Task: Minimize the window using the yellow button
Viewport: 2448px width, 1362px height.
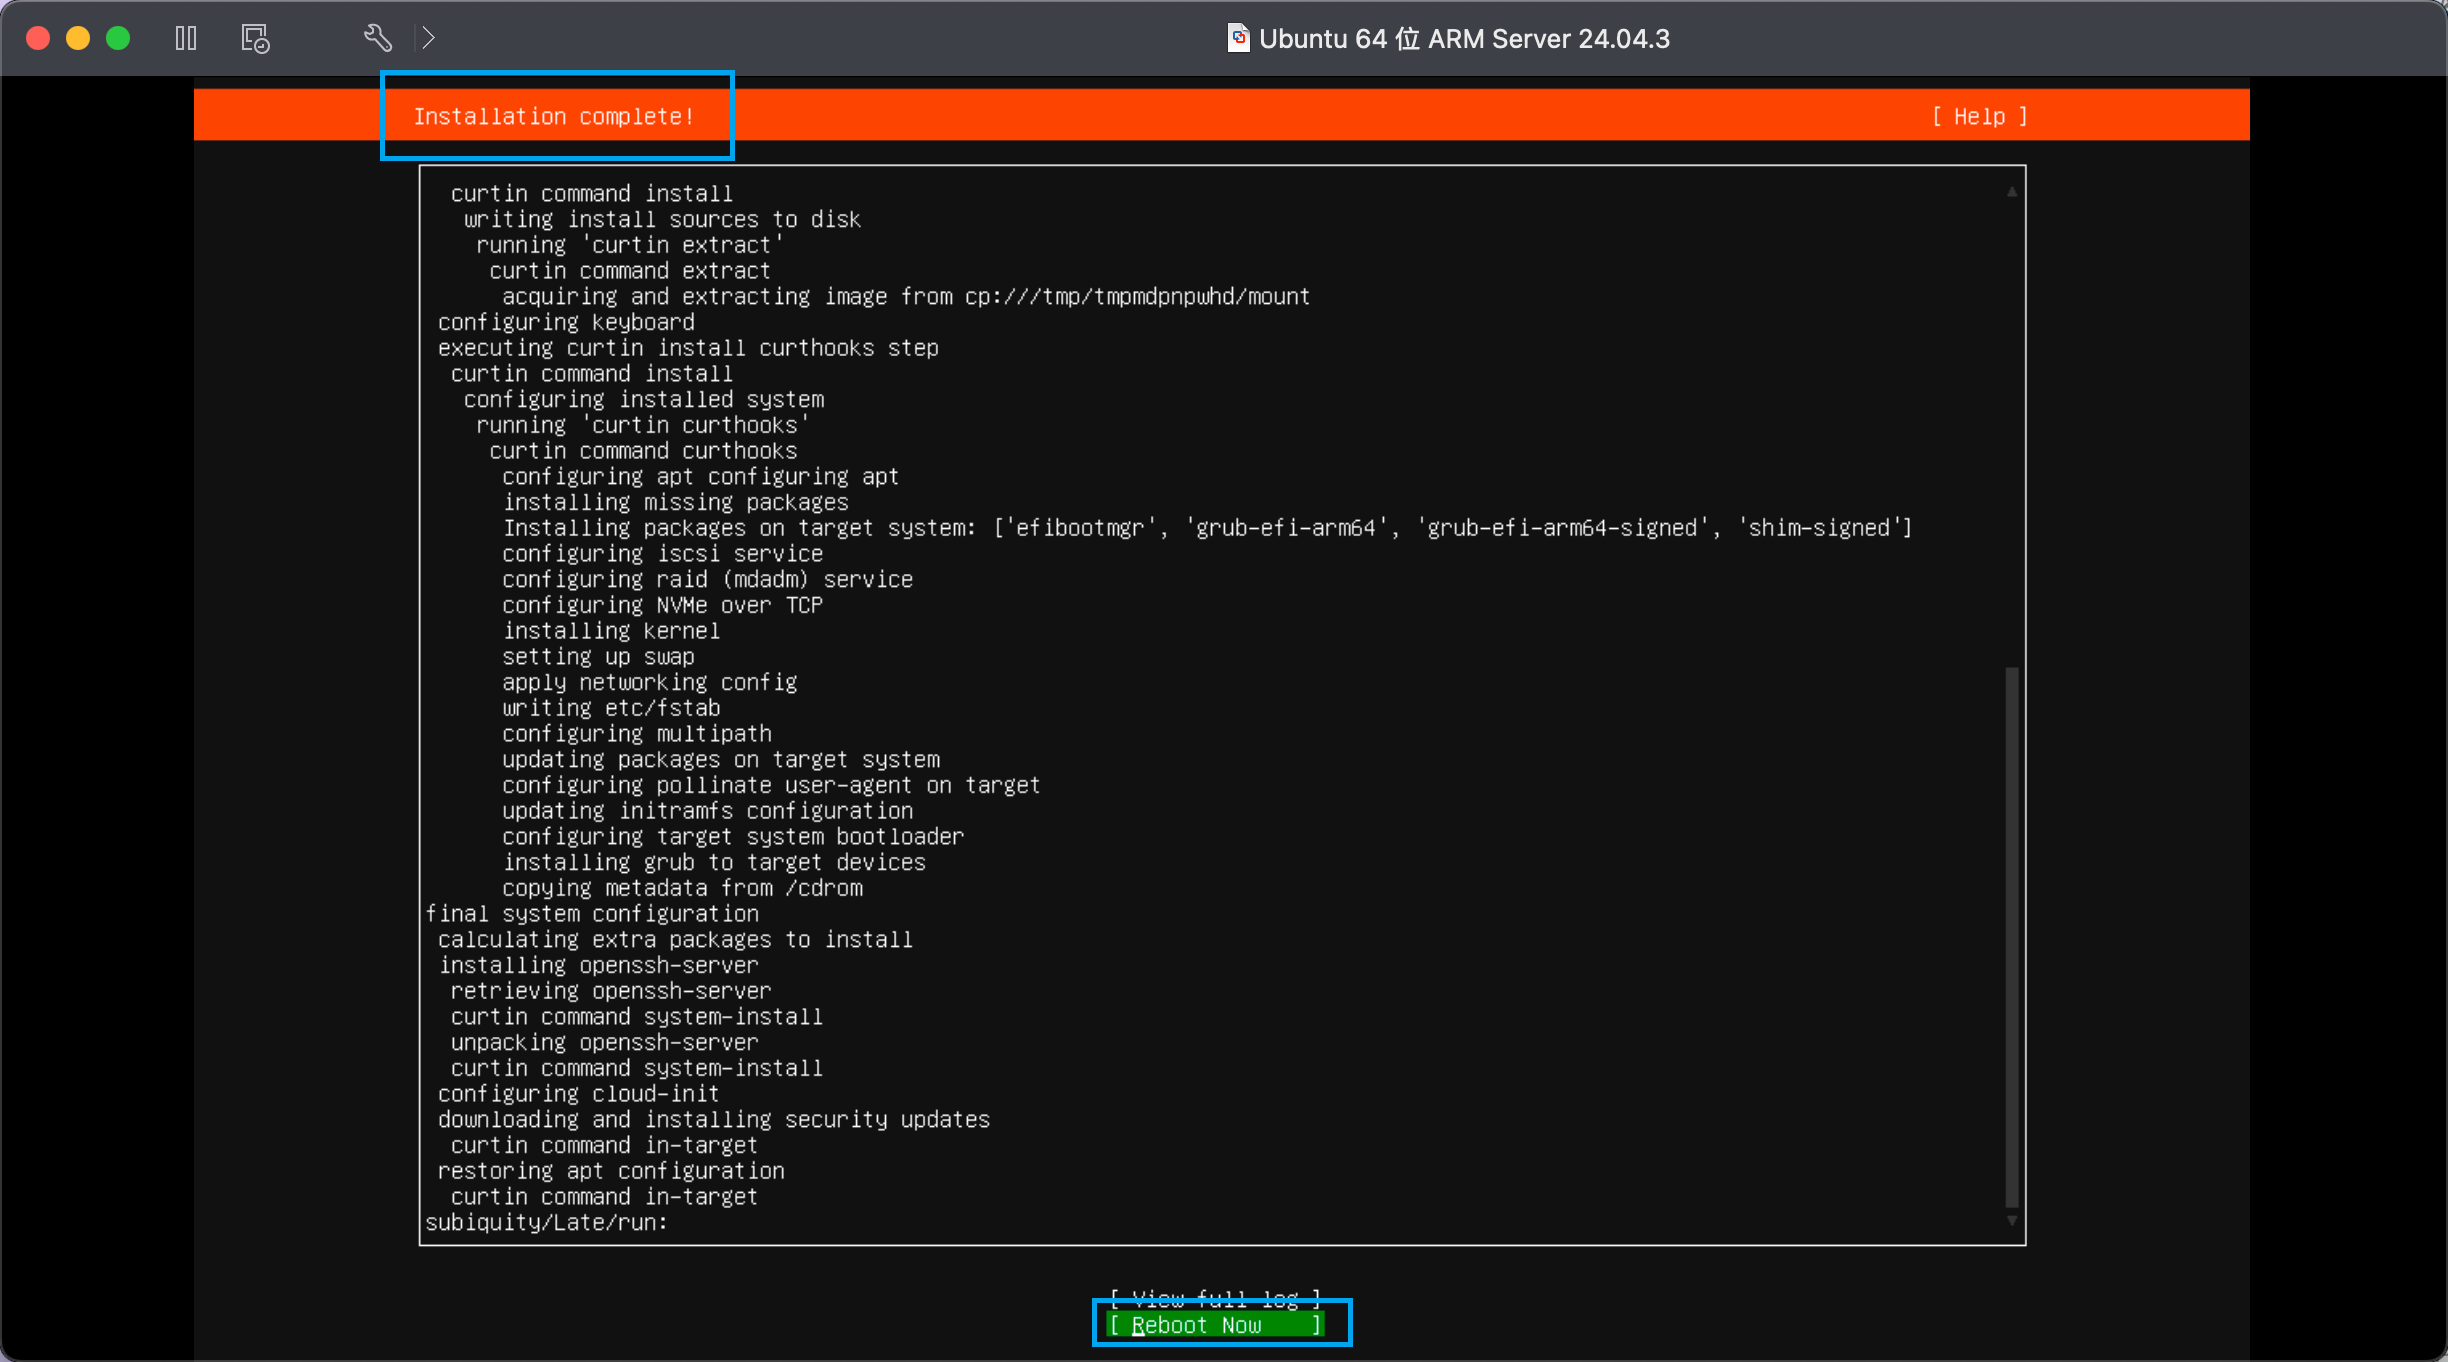Action: [x=78, y=39]
